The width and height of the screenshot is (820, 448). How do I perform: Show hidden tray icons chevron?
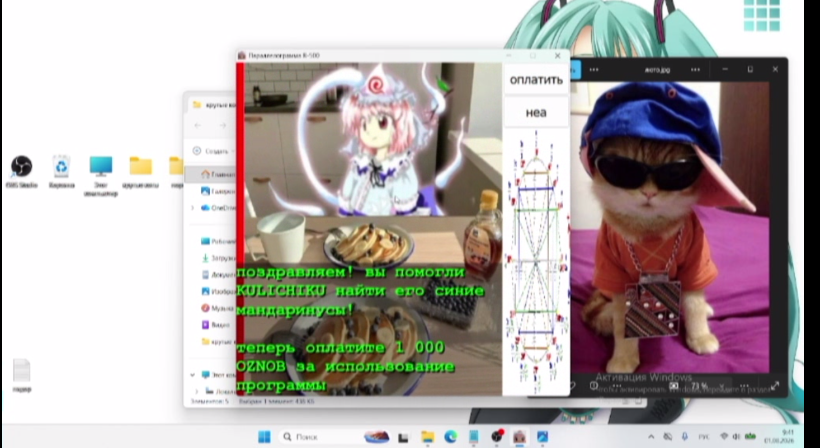[x=651, y=436]
